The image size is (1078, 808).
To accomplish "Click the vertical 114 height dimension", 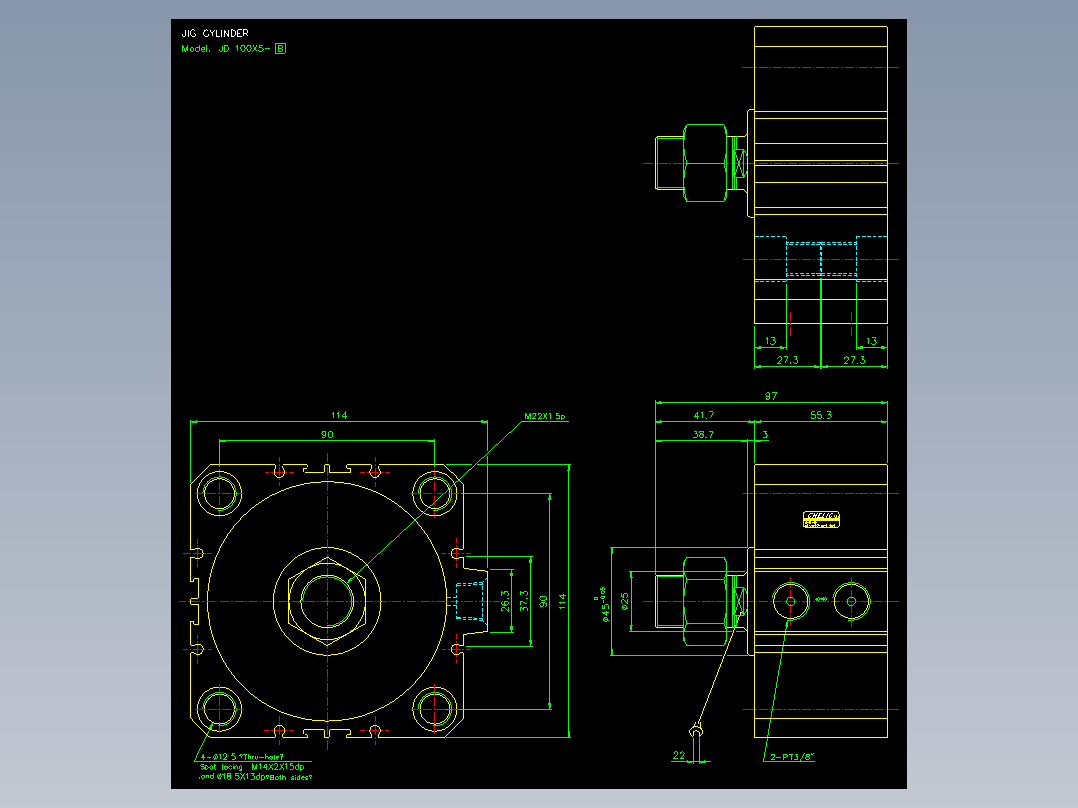I will [x=563, y=601].
